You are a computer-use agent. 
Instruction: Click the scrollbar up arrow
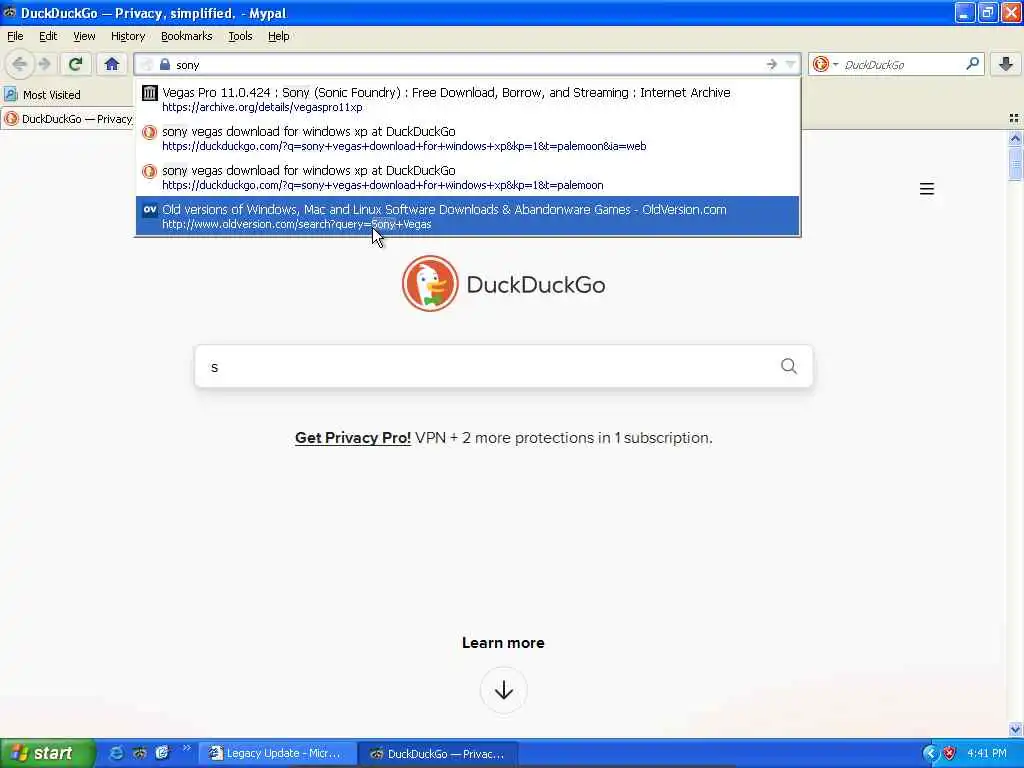(1015, 138)
